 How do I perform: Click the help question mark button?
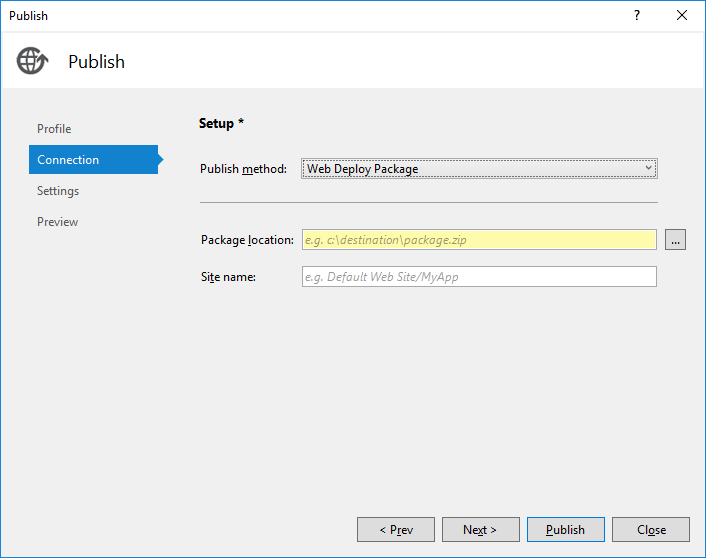pyautogui.click(x=637, y=16)
